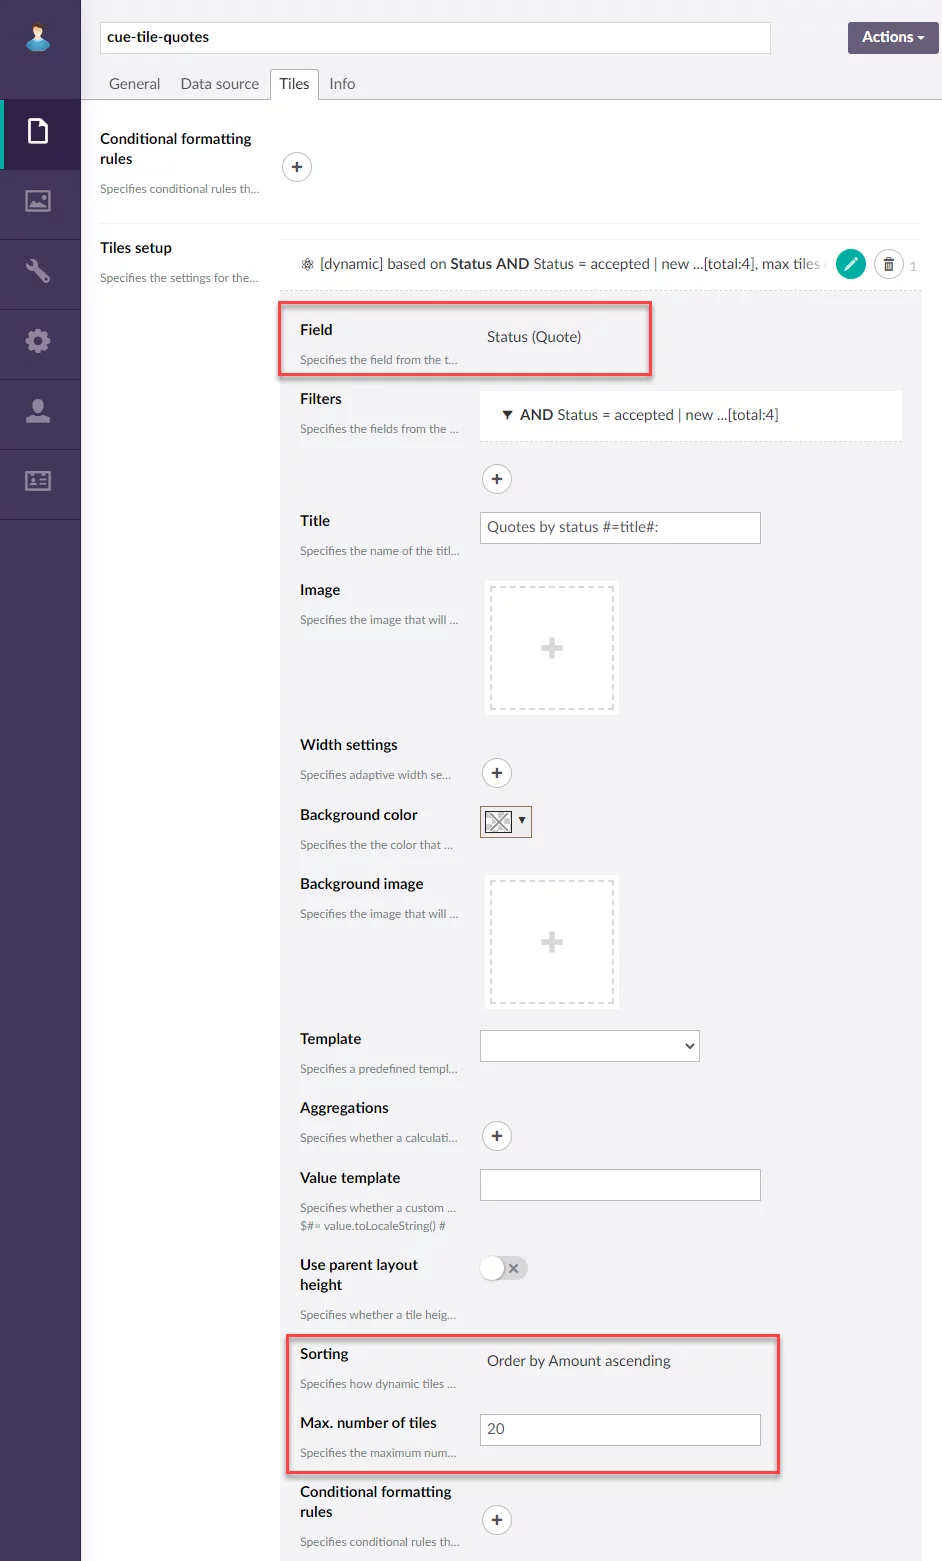Collapse the AND Status filter triangle

pos(507,415)
